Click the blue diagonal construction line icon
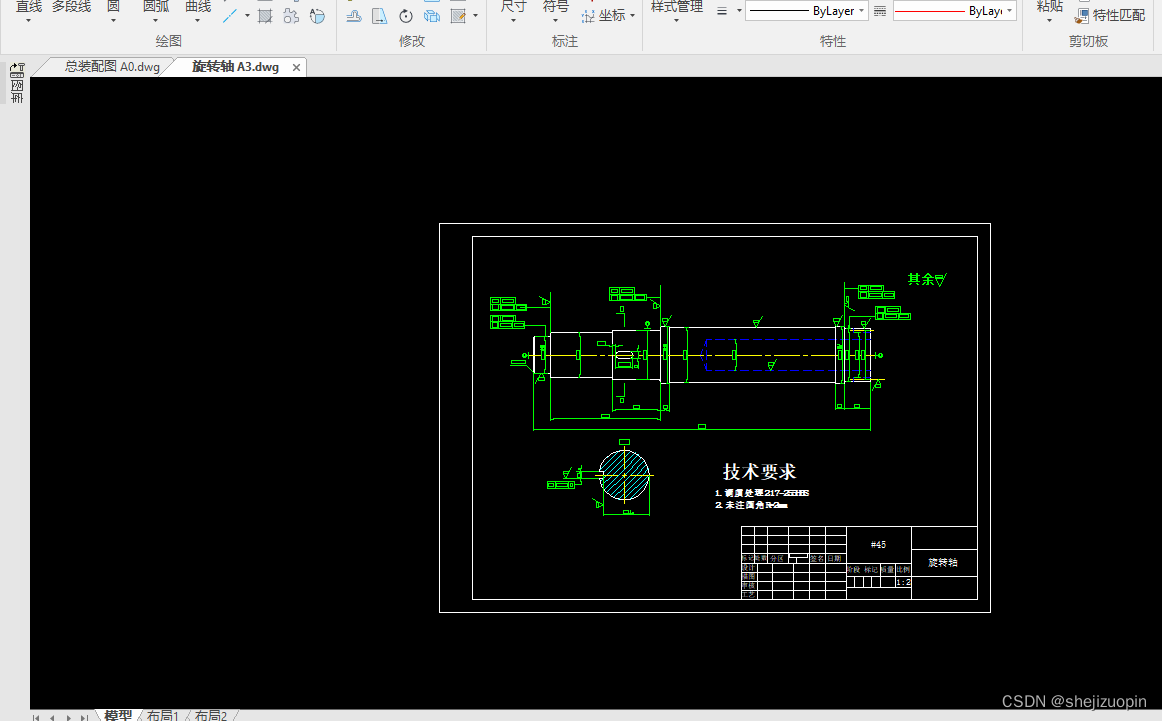 click(x=230, y=16)
